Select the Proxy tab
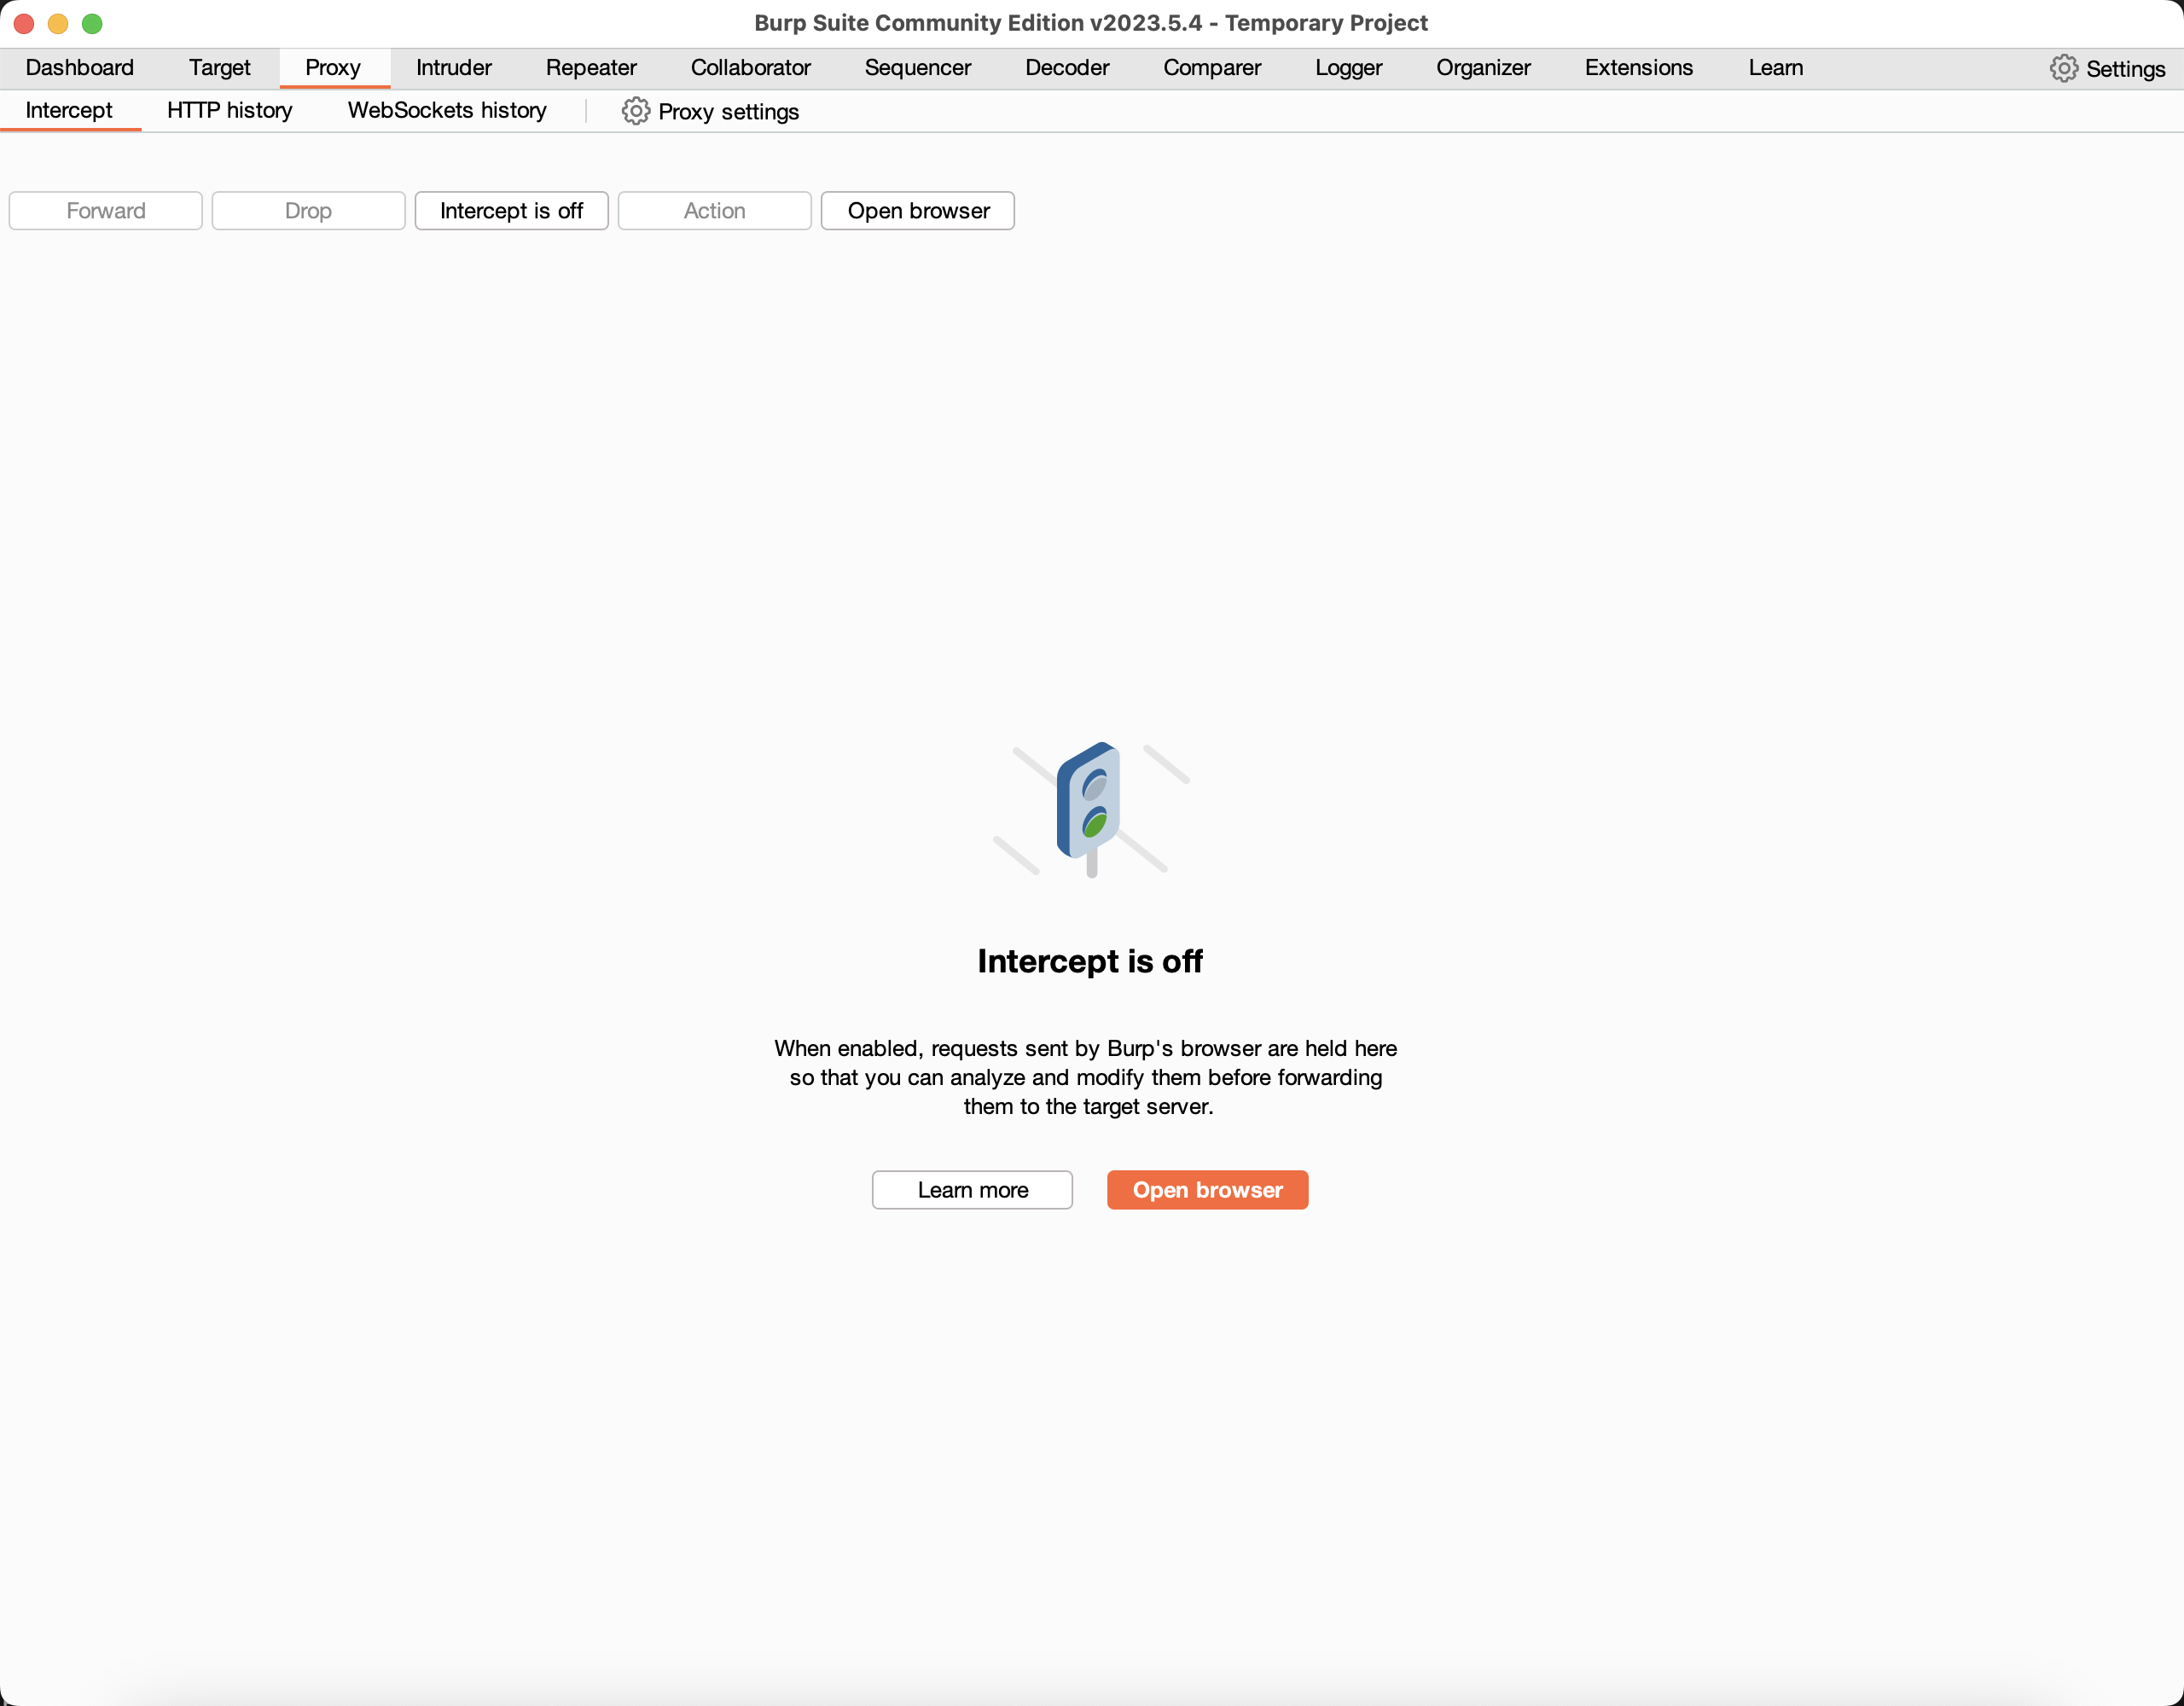This screenshot has height=1706, width=2184. 333,68
